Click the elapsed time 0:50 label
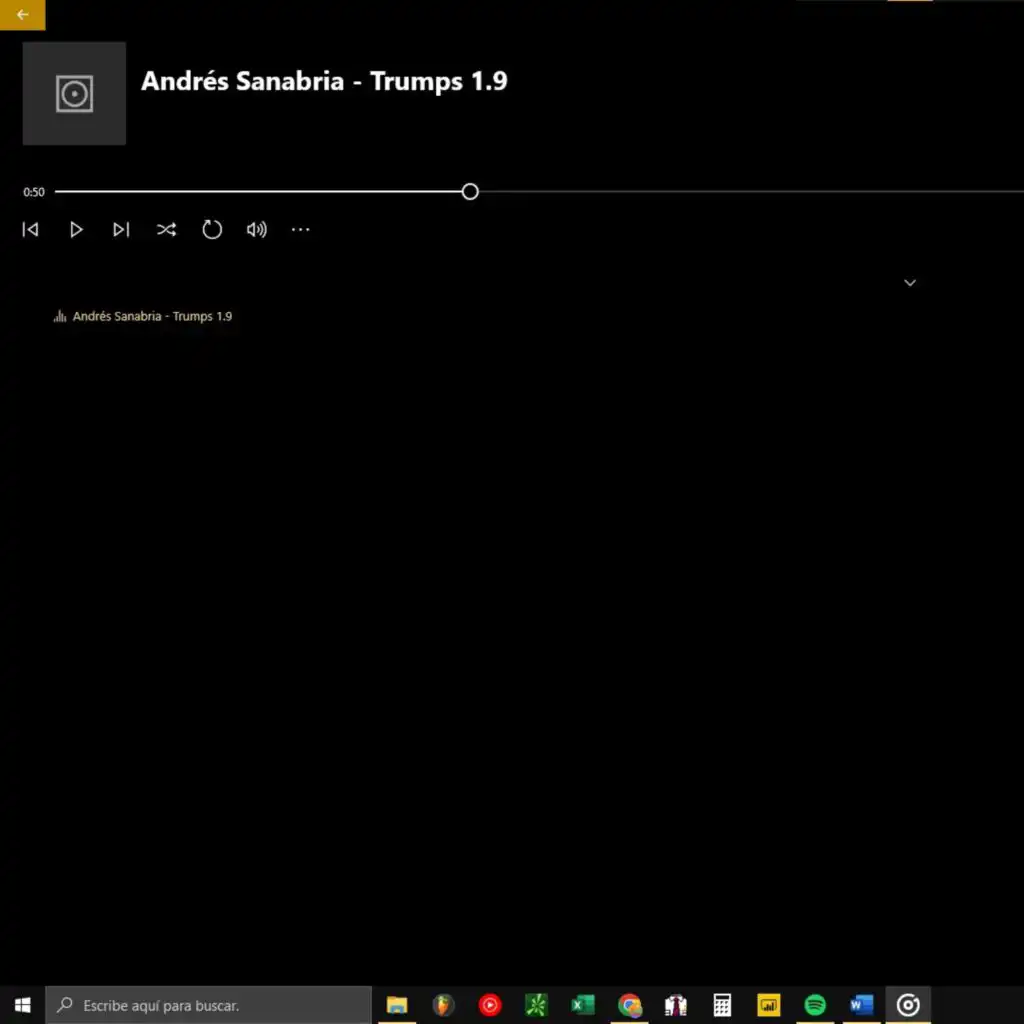1024x1024 pixels. 34,192
